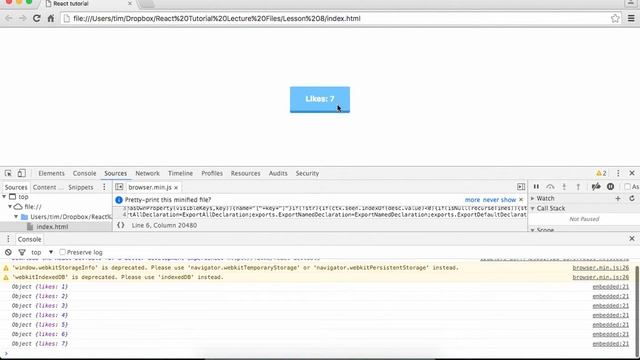Click the step over icon
The image size is (640, 360).
coord(550,187)
